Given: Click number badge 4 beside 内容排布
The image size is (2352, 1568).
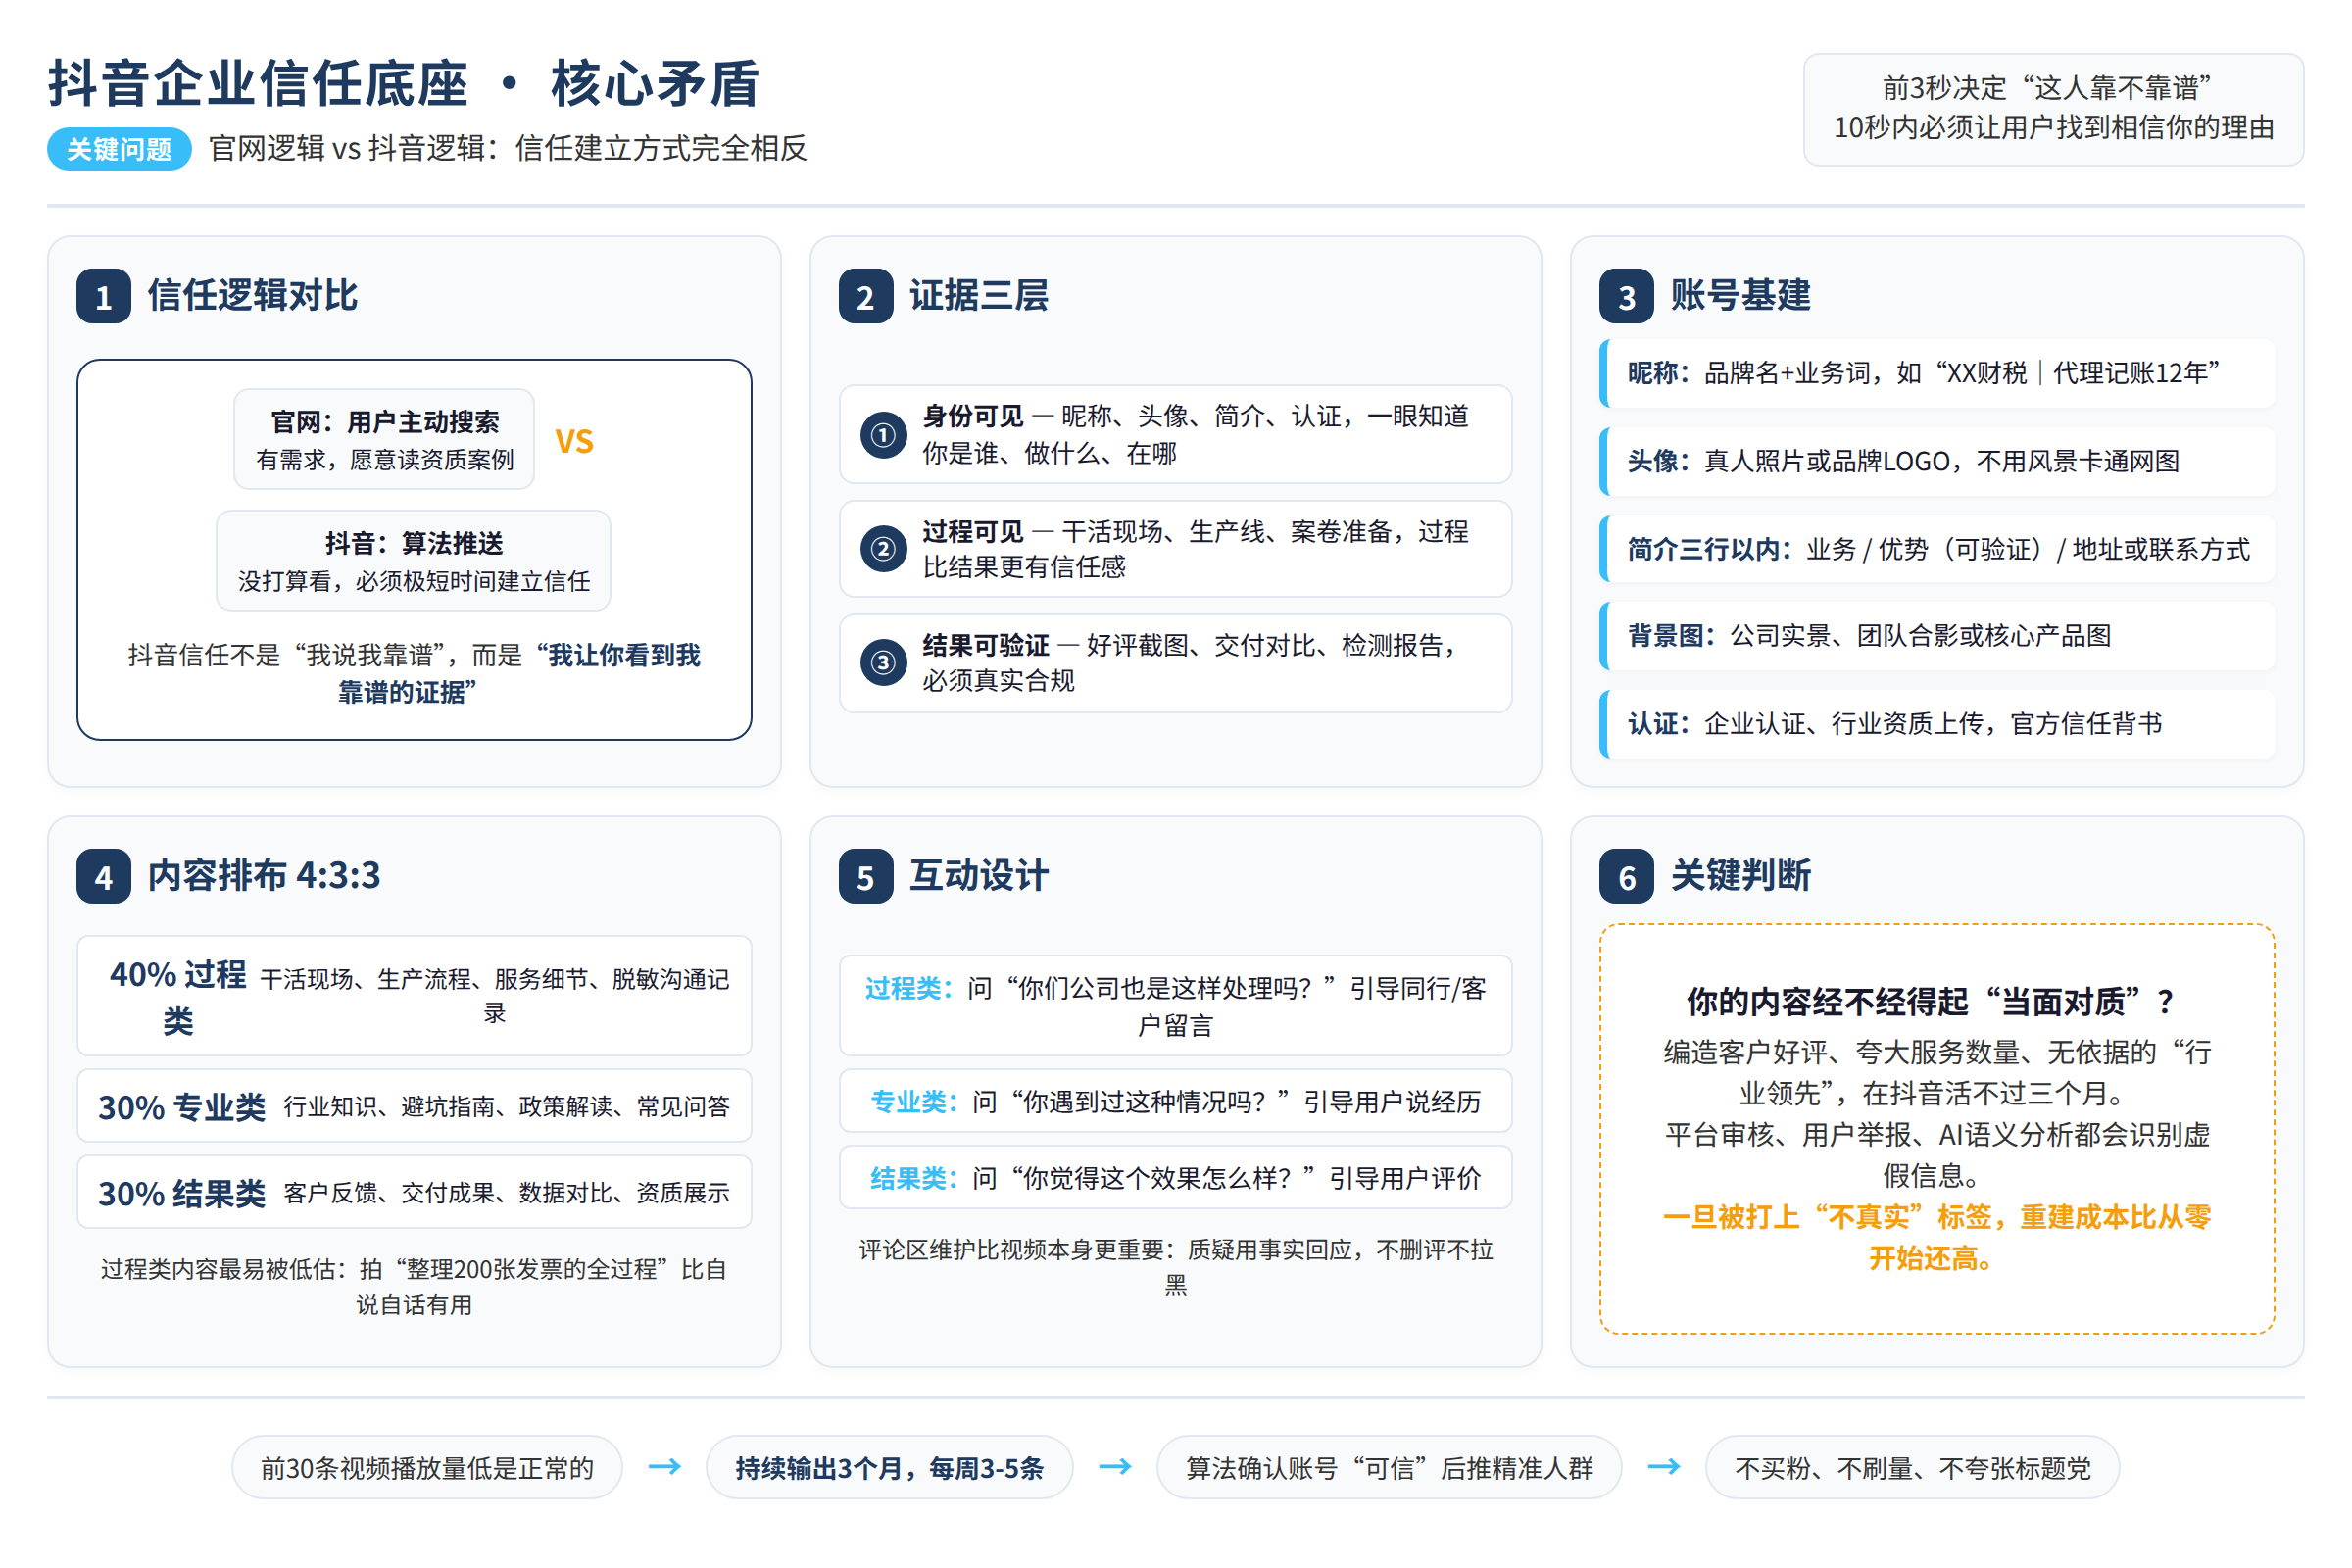Looking at the screenshot, I should tap(103, 877).
